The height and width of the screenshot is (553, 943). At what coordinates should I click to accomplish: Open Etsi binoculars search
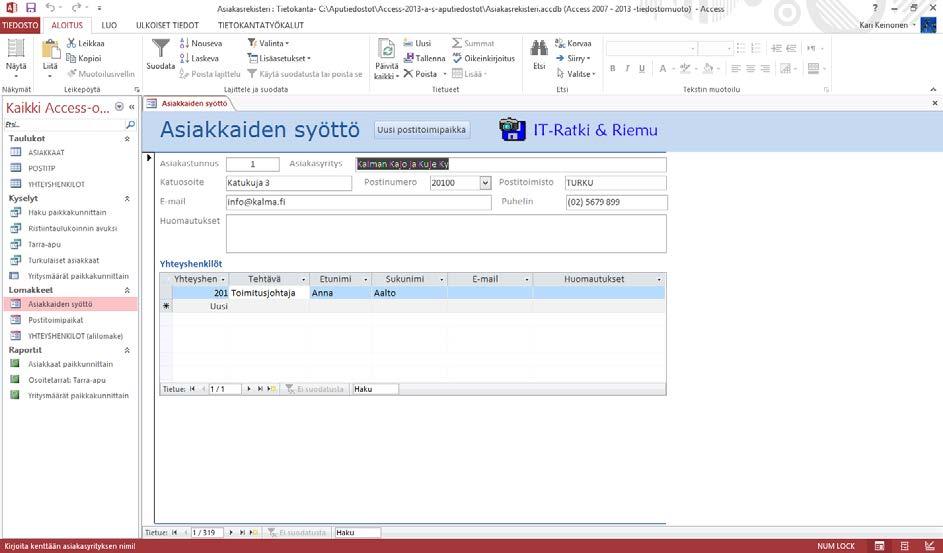539,55
